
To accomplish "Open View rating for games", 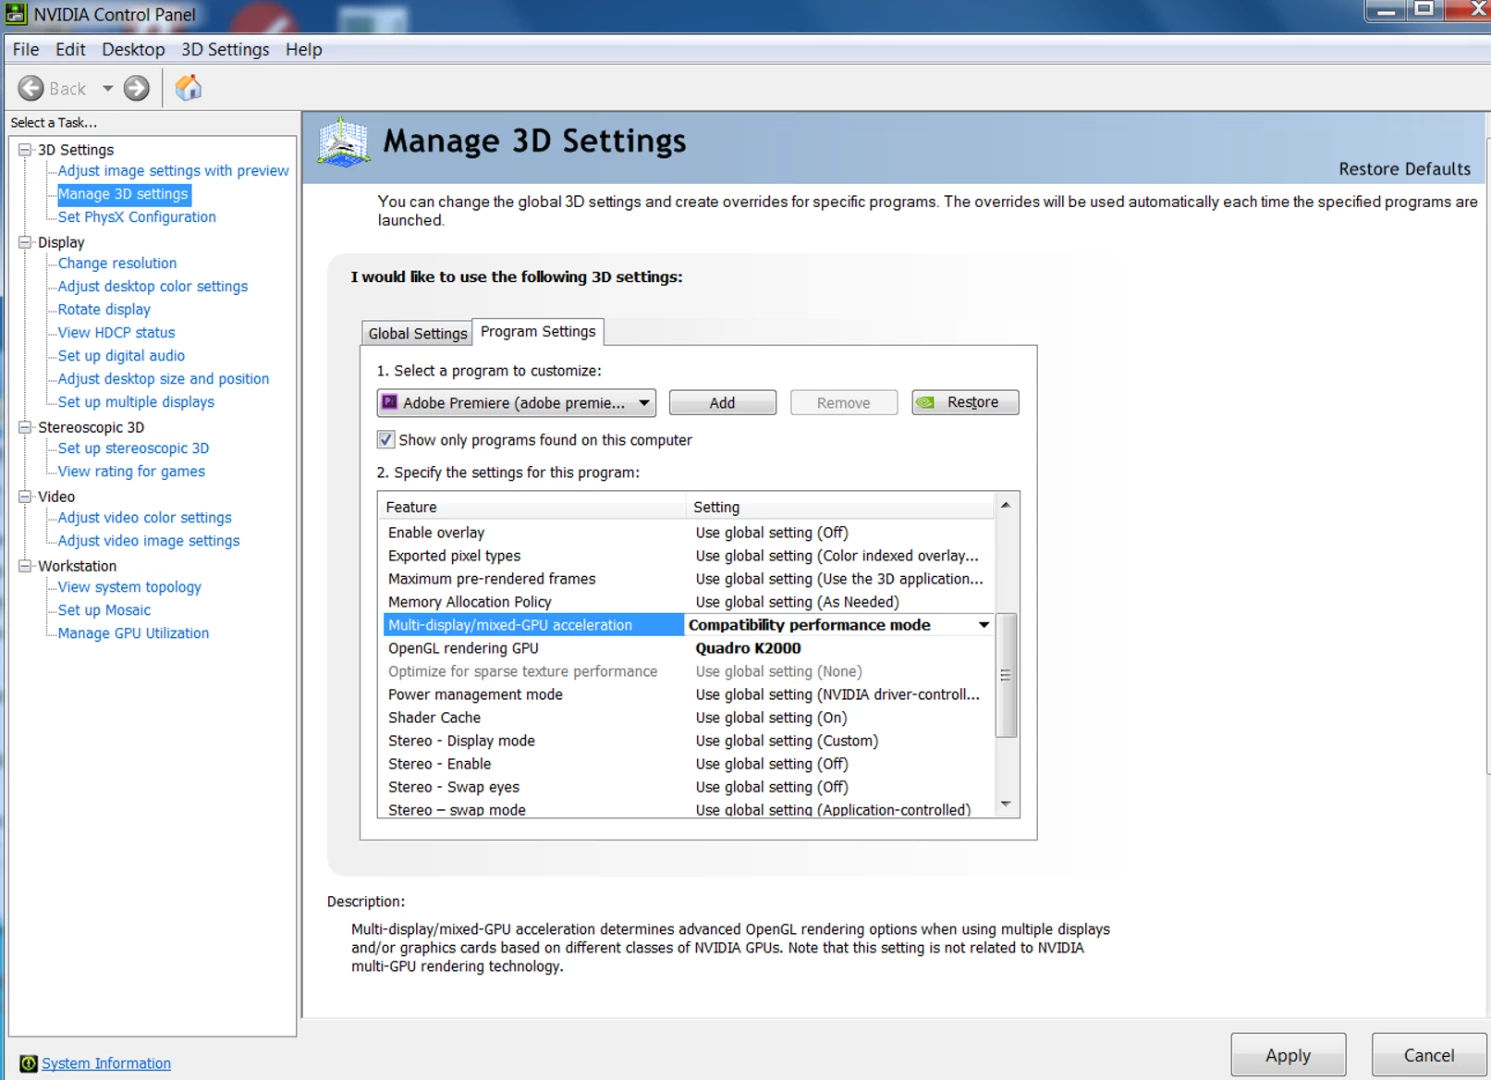I will click(131, 471).
